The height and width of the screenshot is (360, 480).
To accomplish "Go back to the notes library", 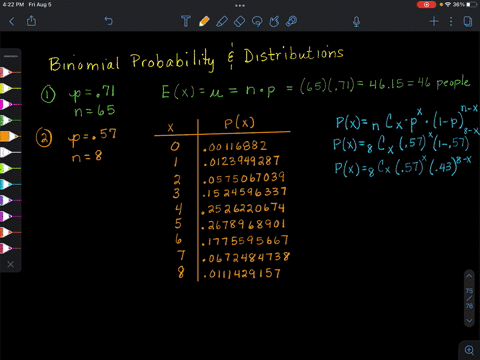I will pyautogui.click(x=12, y=22).
